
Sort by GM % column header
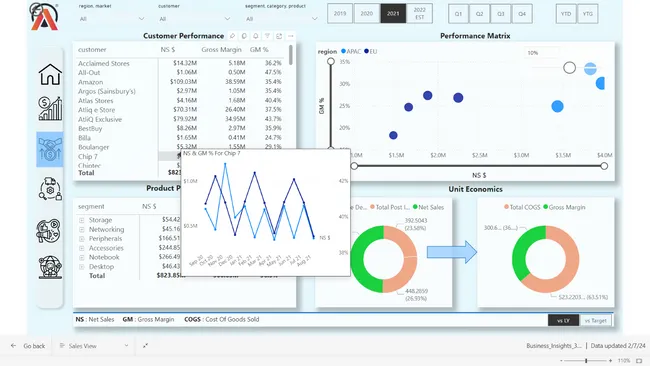[259, 50]
